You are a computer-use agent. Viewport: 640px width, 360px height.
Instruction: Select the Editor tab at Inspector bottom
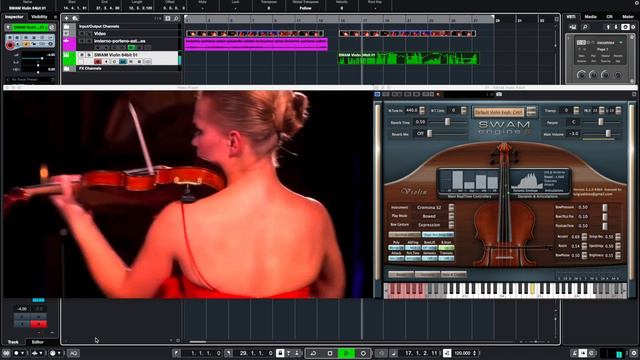pos(38,342)
